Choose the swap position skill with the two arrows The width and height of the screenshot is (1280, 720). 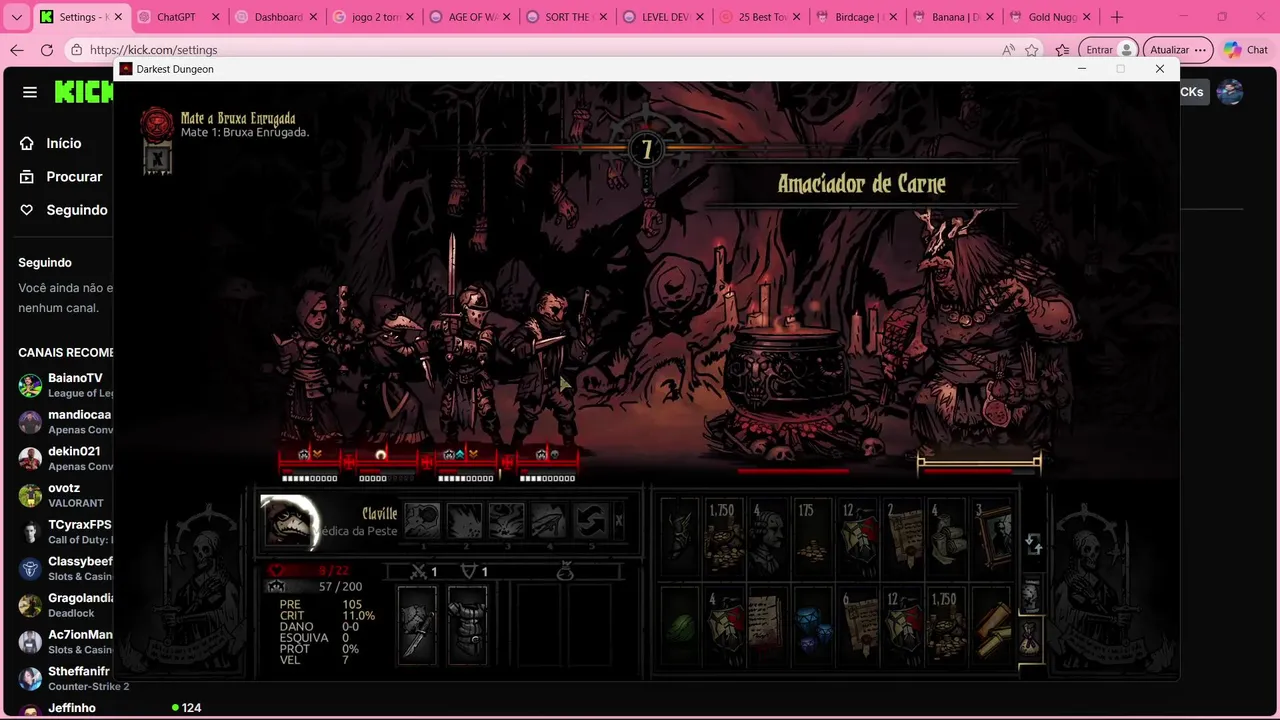pyautogui.click(x=591, y=521)
